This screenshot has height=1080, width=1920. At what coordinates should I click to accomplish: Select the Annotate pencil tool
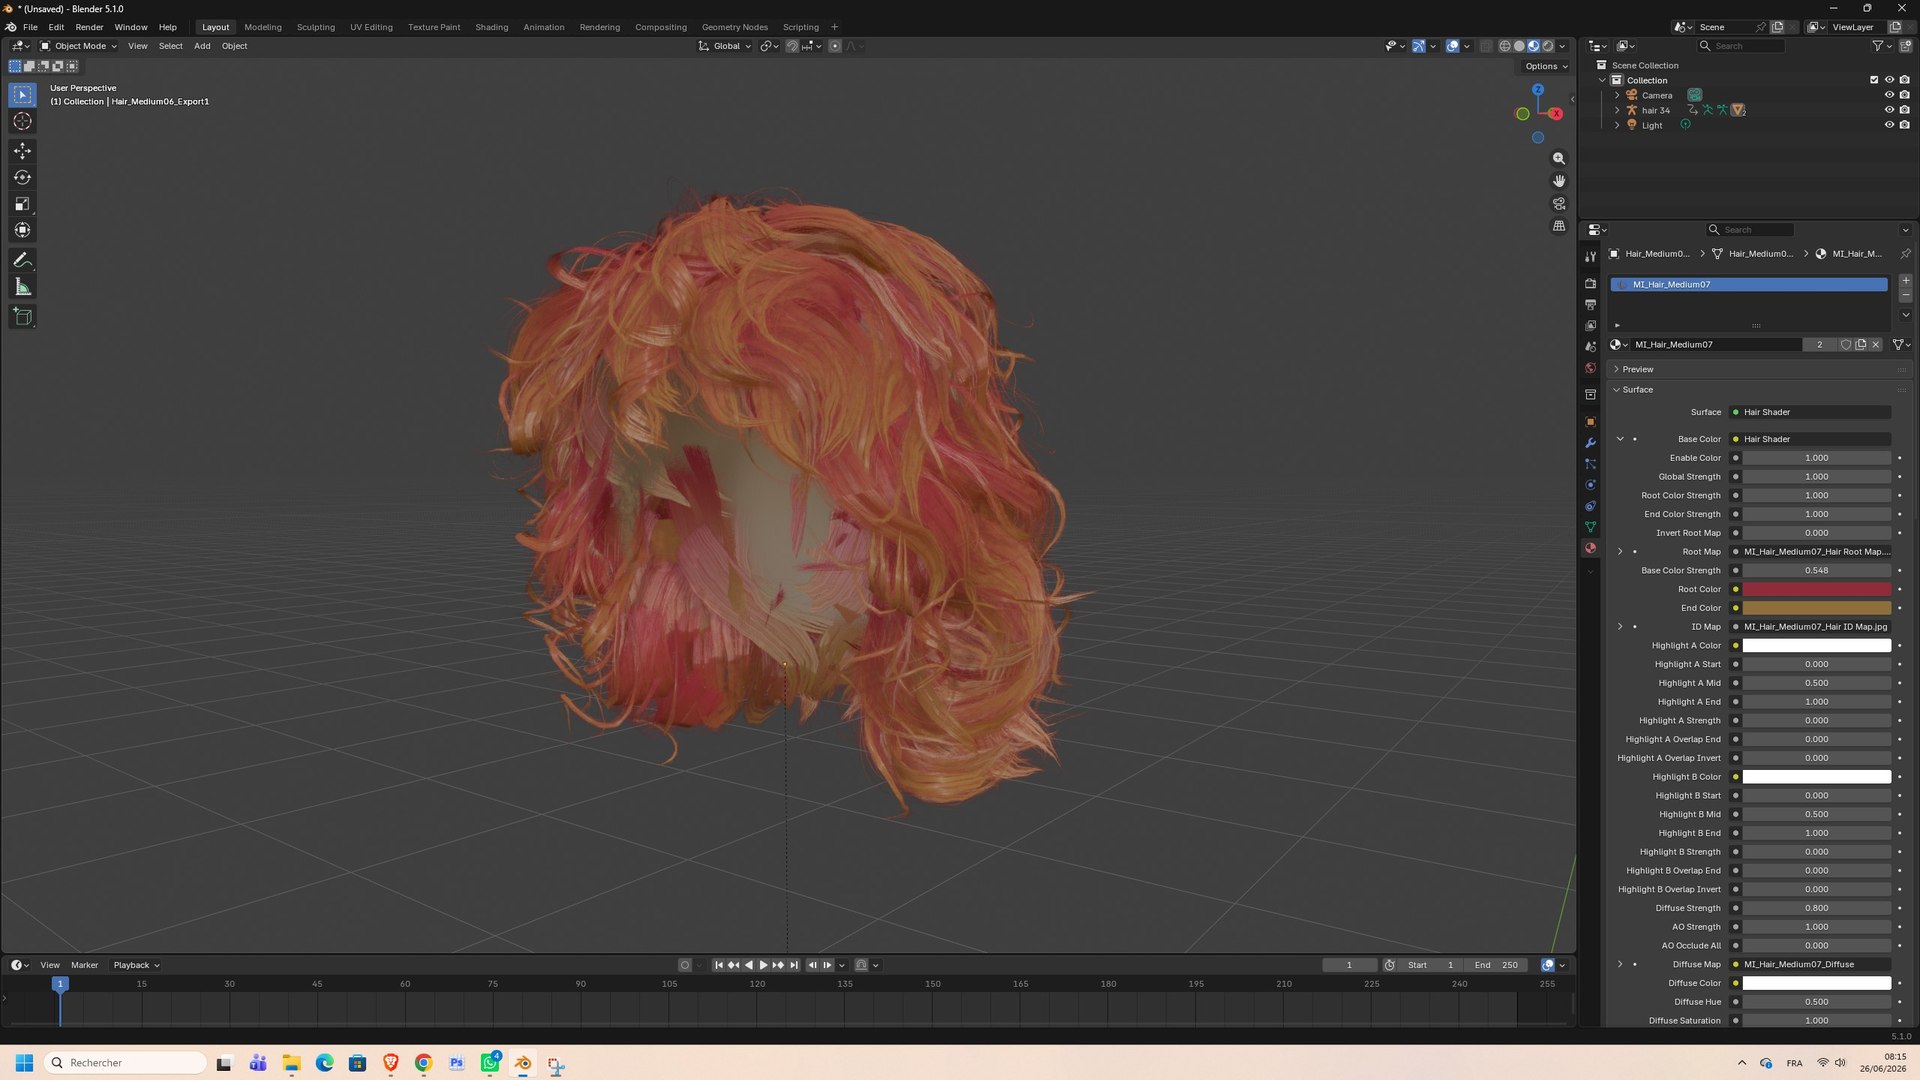(x=22, y=260)
